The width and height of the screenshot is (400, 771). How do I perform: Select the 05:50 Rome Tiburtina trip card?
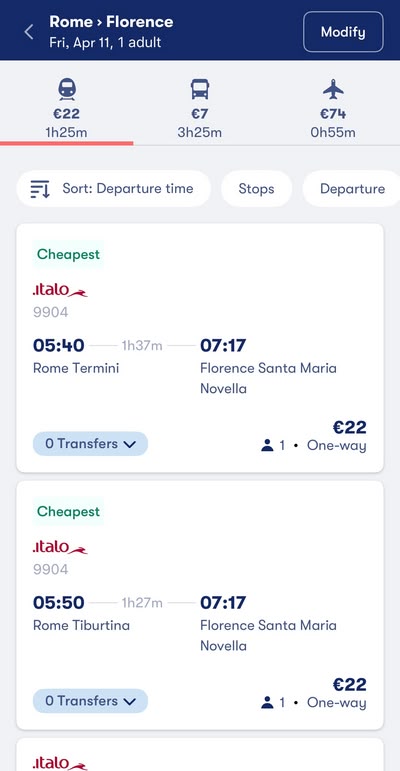point(200,605)
